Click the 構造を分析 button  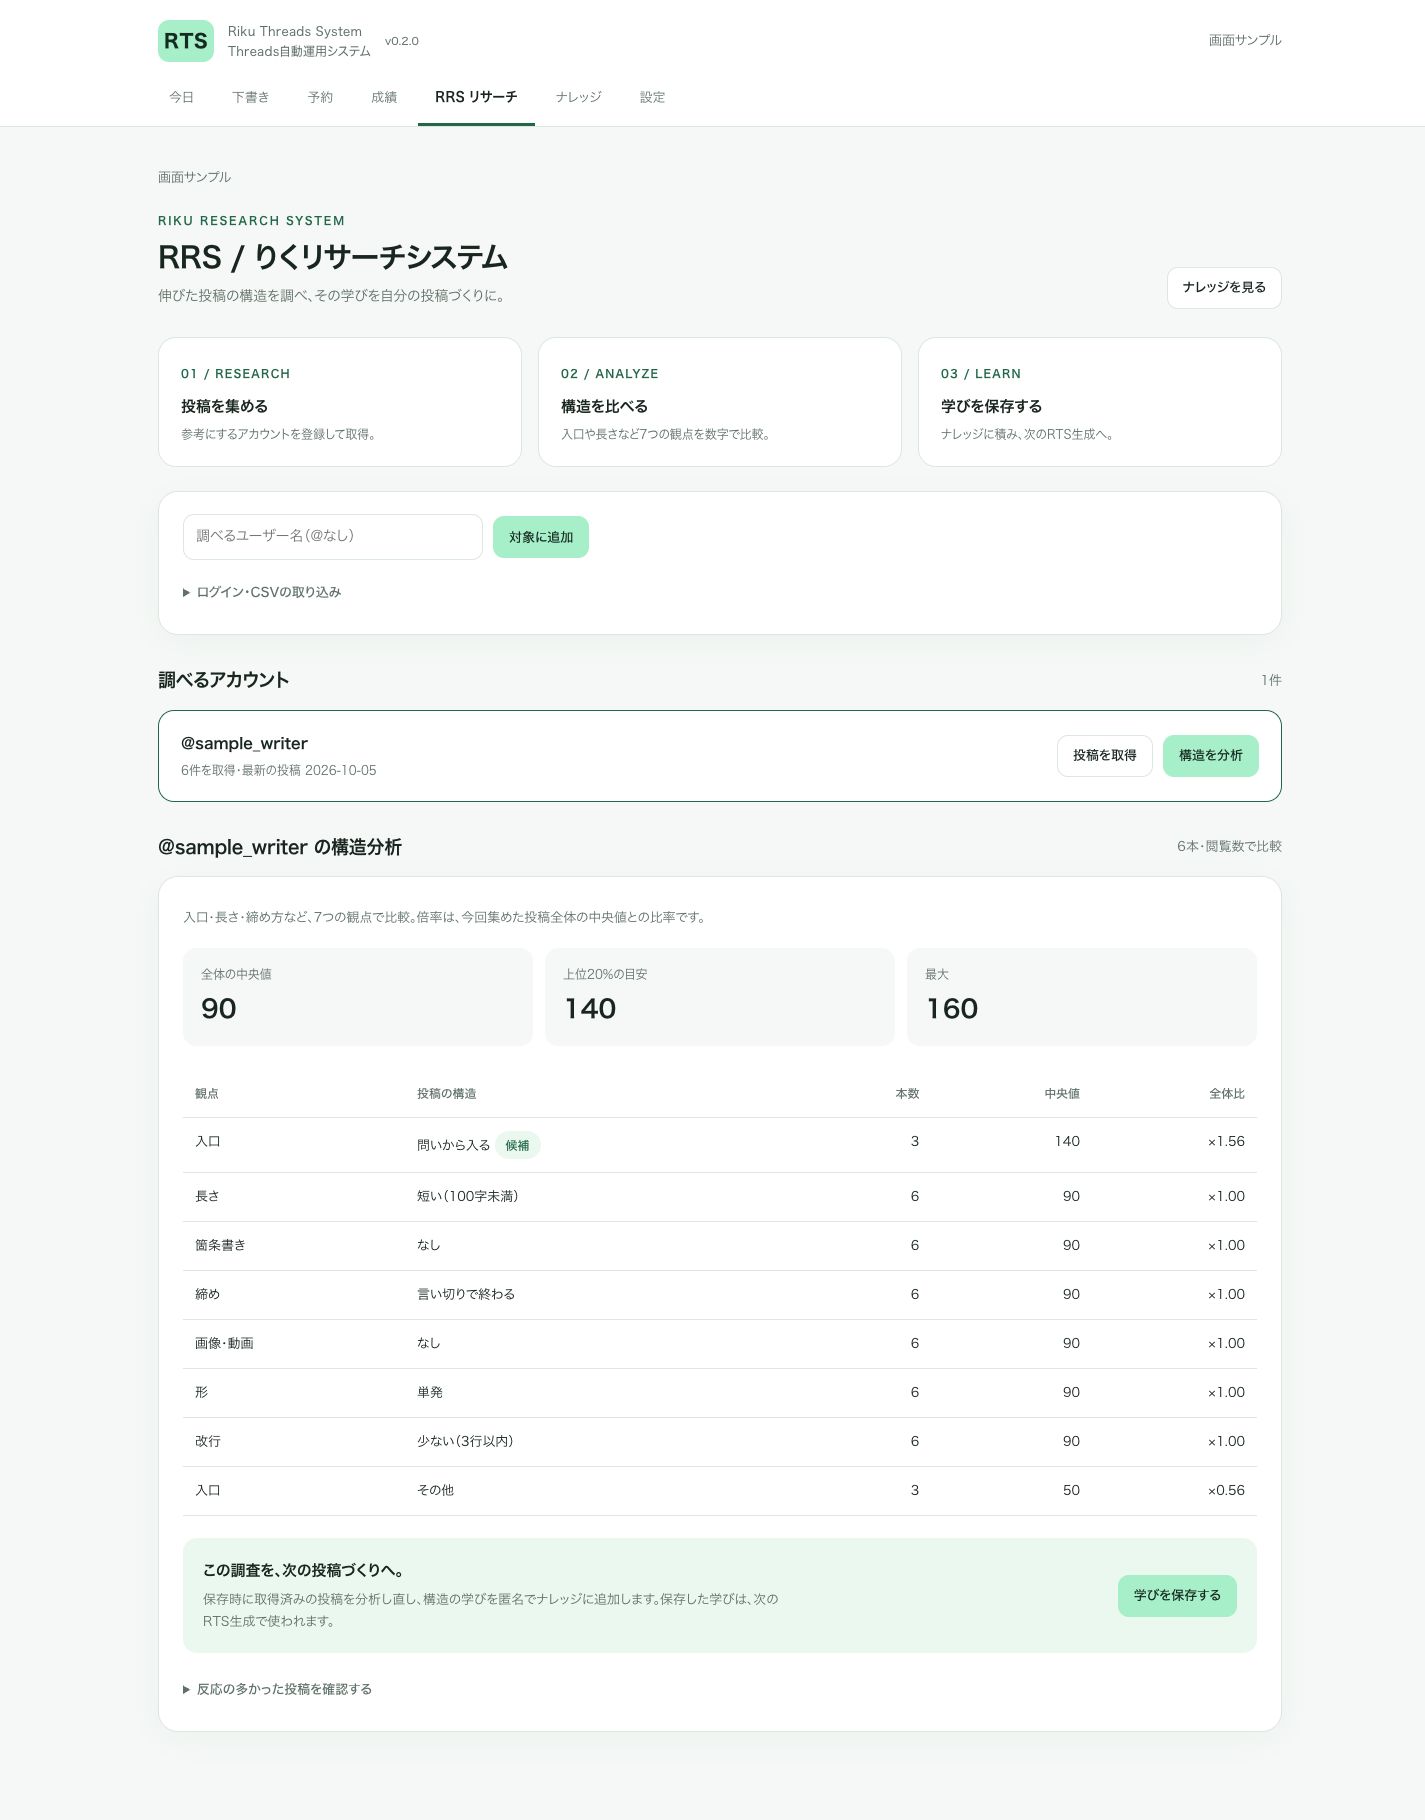(x=1211, y=756)
